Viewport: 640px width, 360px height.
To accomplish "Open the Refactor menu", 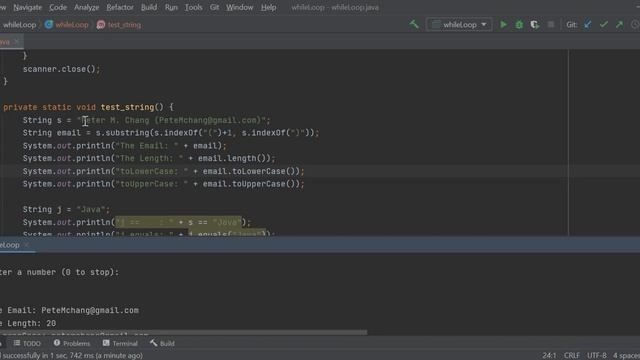I will pyautogui.click(x=120, y=7).
